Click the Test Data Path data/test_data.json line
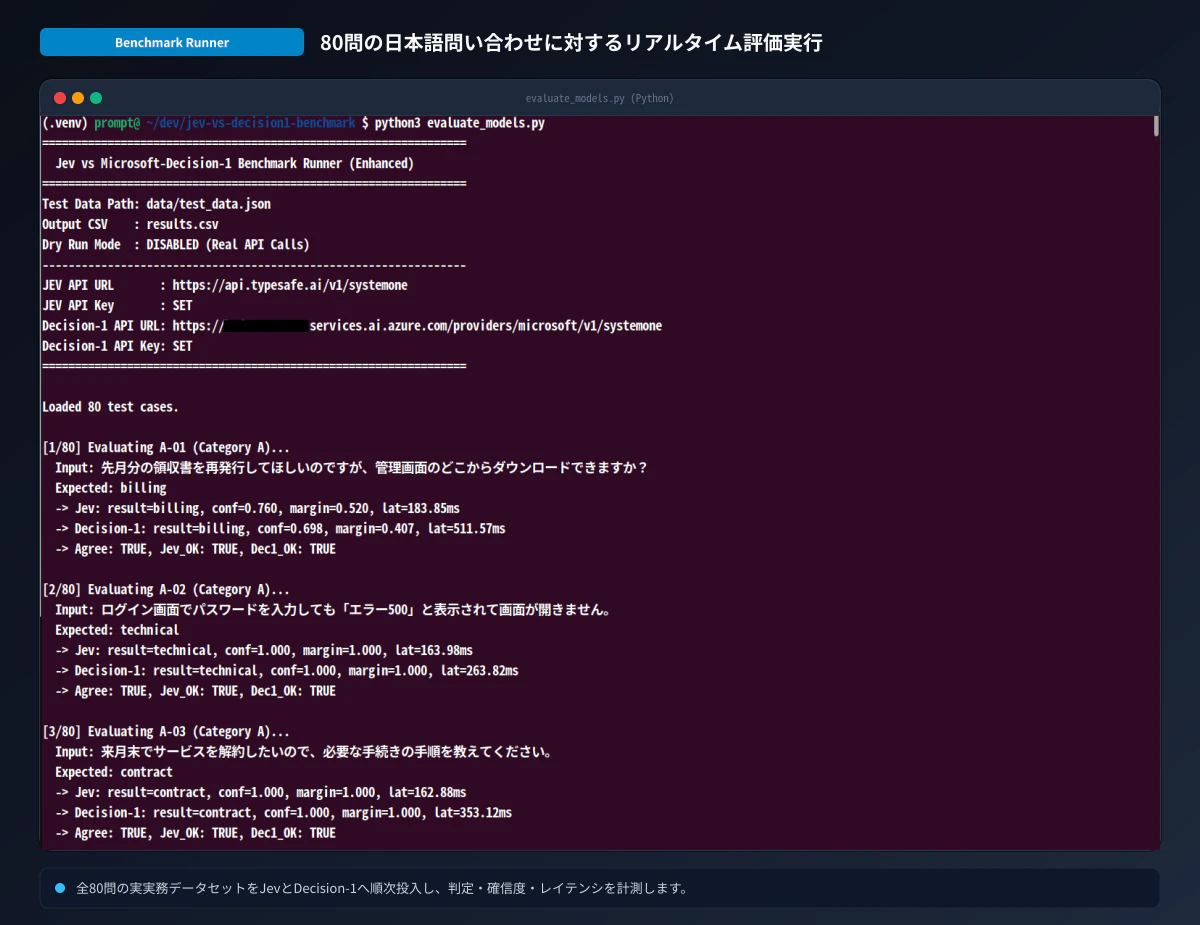 point(156,204)
